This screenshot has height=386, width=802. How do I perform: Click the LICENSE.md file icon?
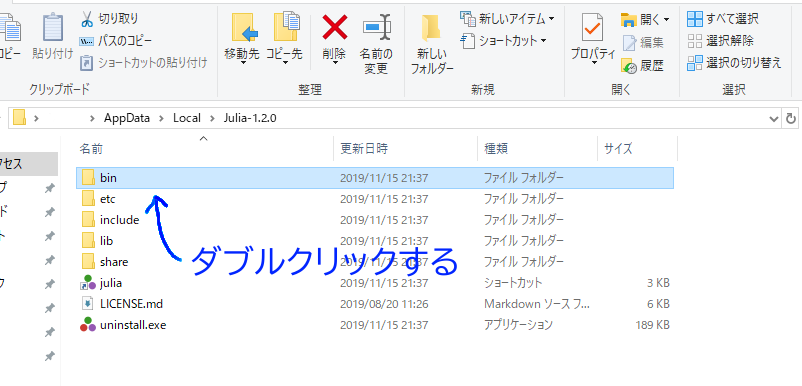coord(88,304)
